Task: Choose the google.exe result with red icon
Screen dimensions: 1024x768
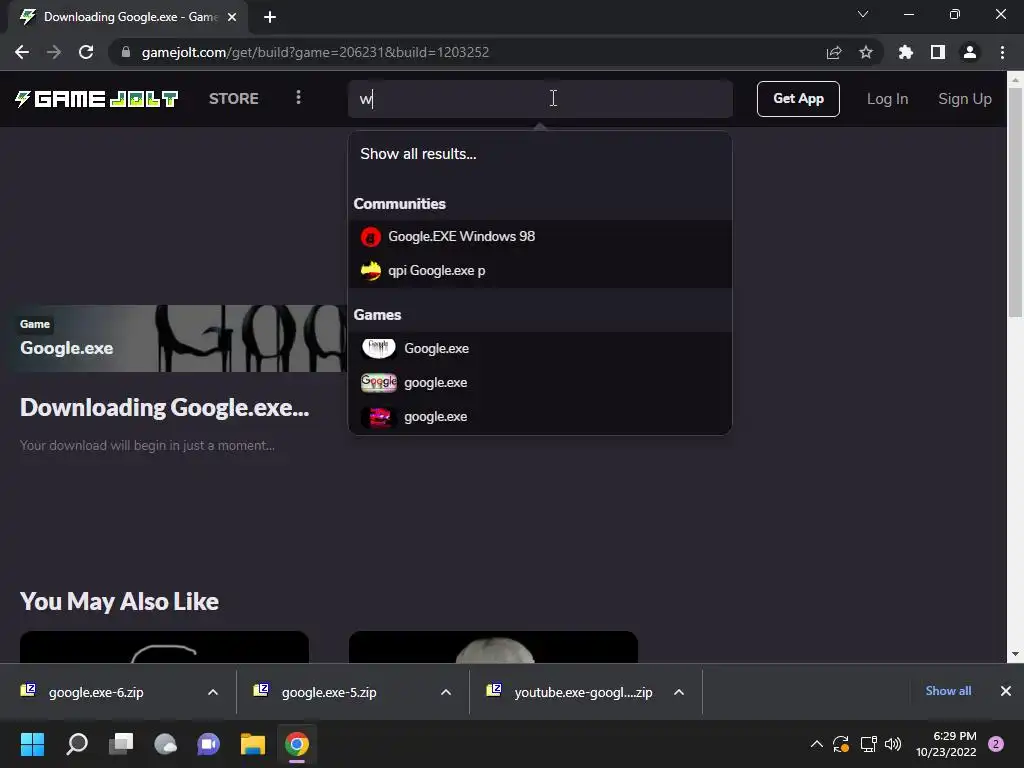Action: (540, 416)
